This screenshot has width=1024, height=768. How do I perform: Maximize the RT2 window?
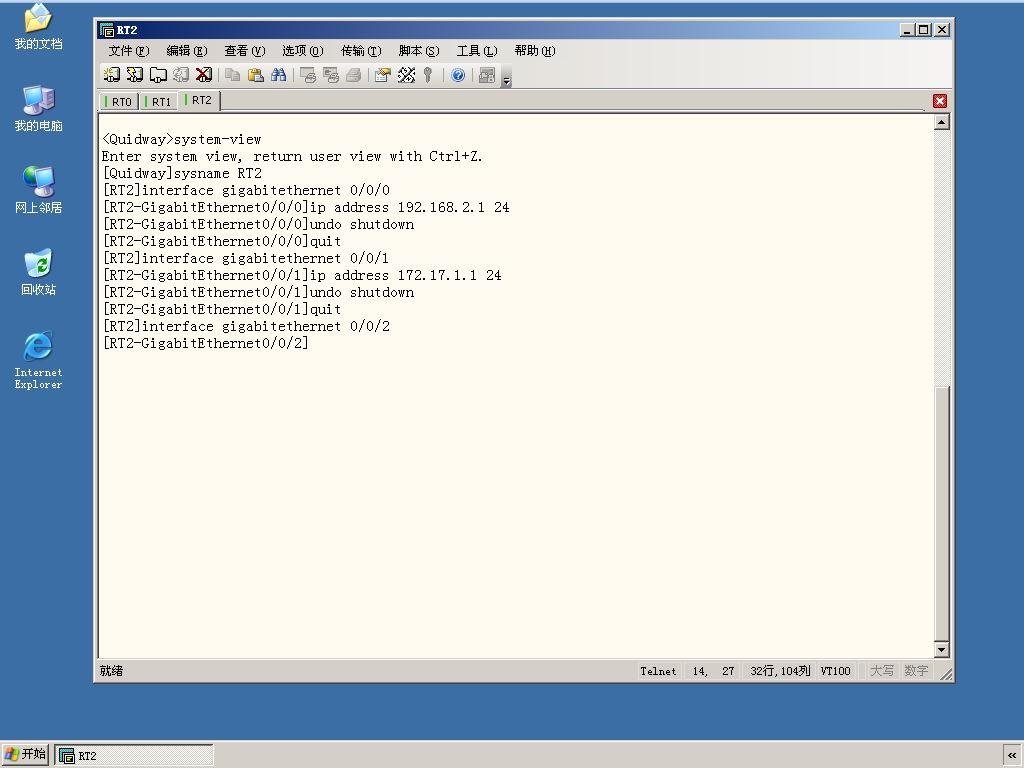point(923,29)
